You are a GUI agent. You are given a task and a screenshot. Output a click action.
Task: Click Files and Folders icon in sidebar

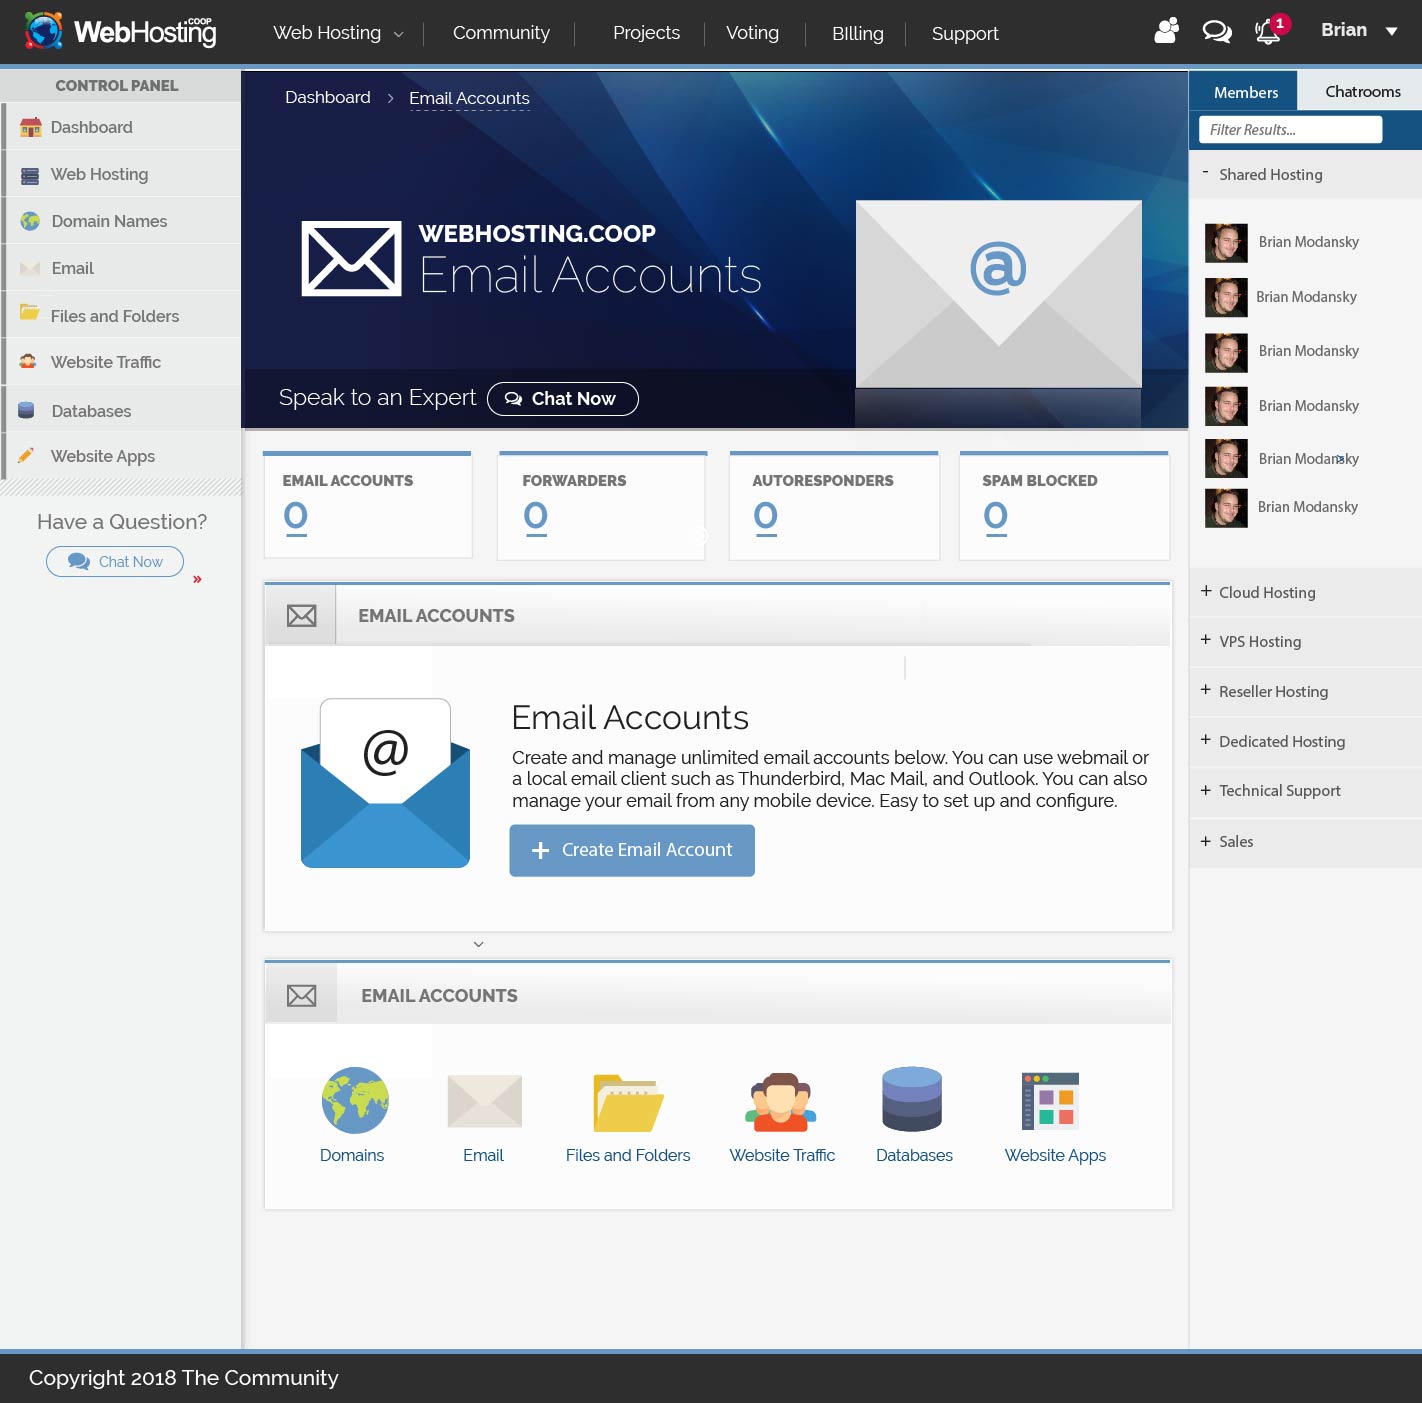tap(30, 313)
